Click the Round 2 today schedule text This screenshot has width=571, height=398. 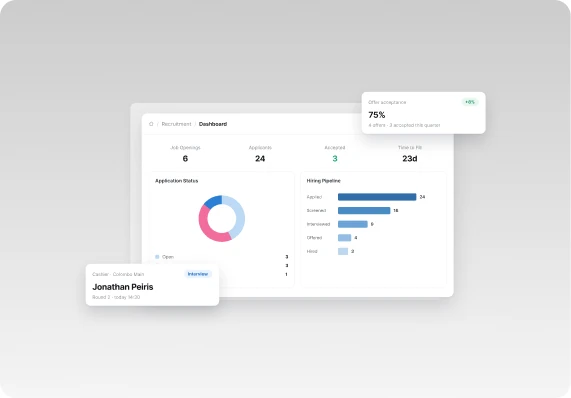[116, 297]
